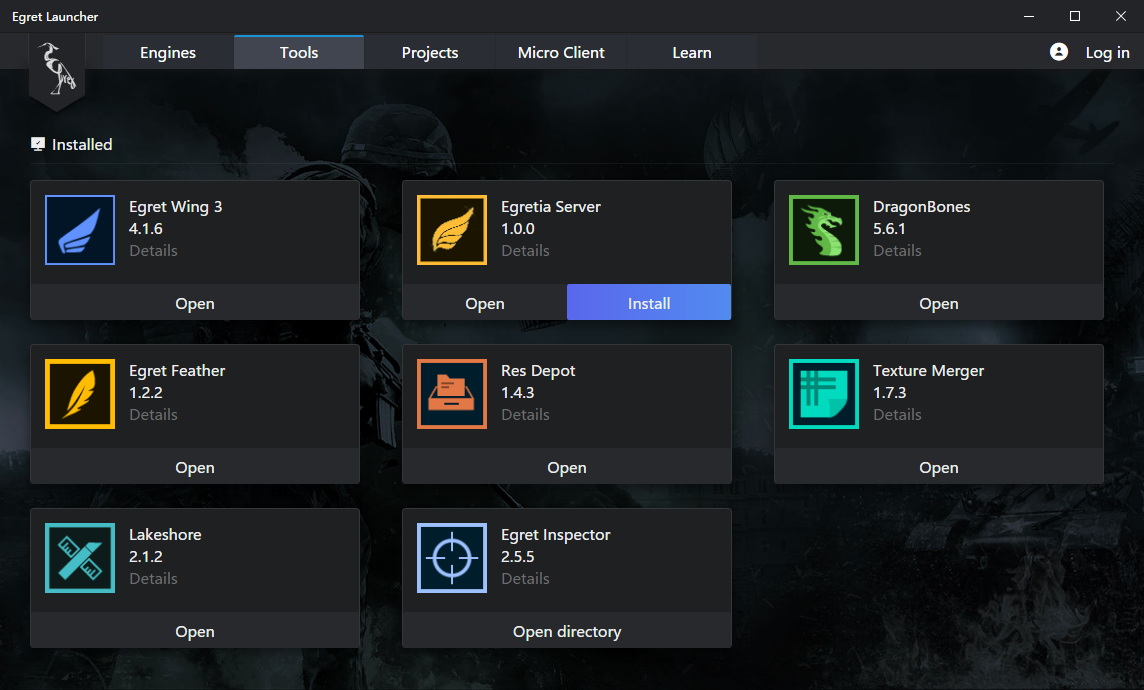View Details for Egretia Server
Viewport: 1144px width, 690px height.
point(525,250)
